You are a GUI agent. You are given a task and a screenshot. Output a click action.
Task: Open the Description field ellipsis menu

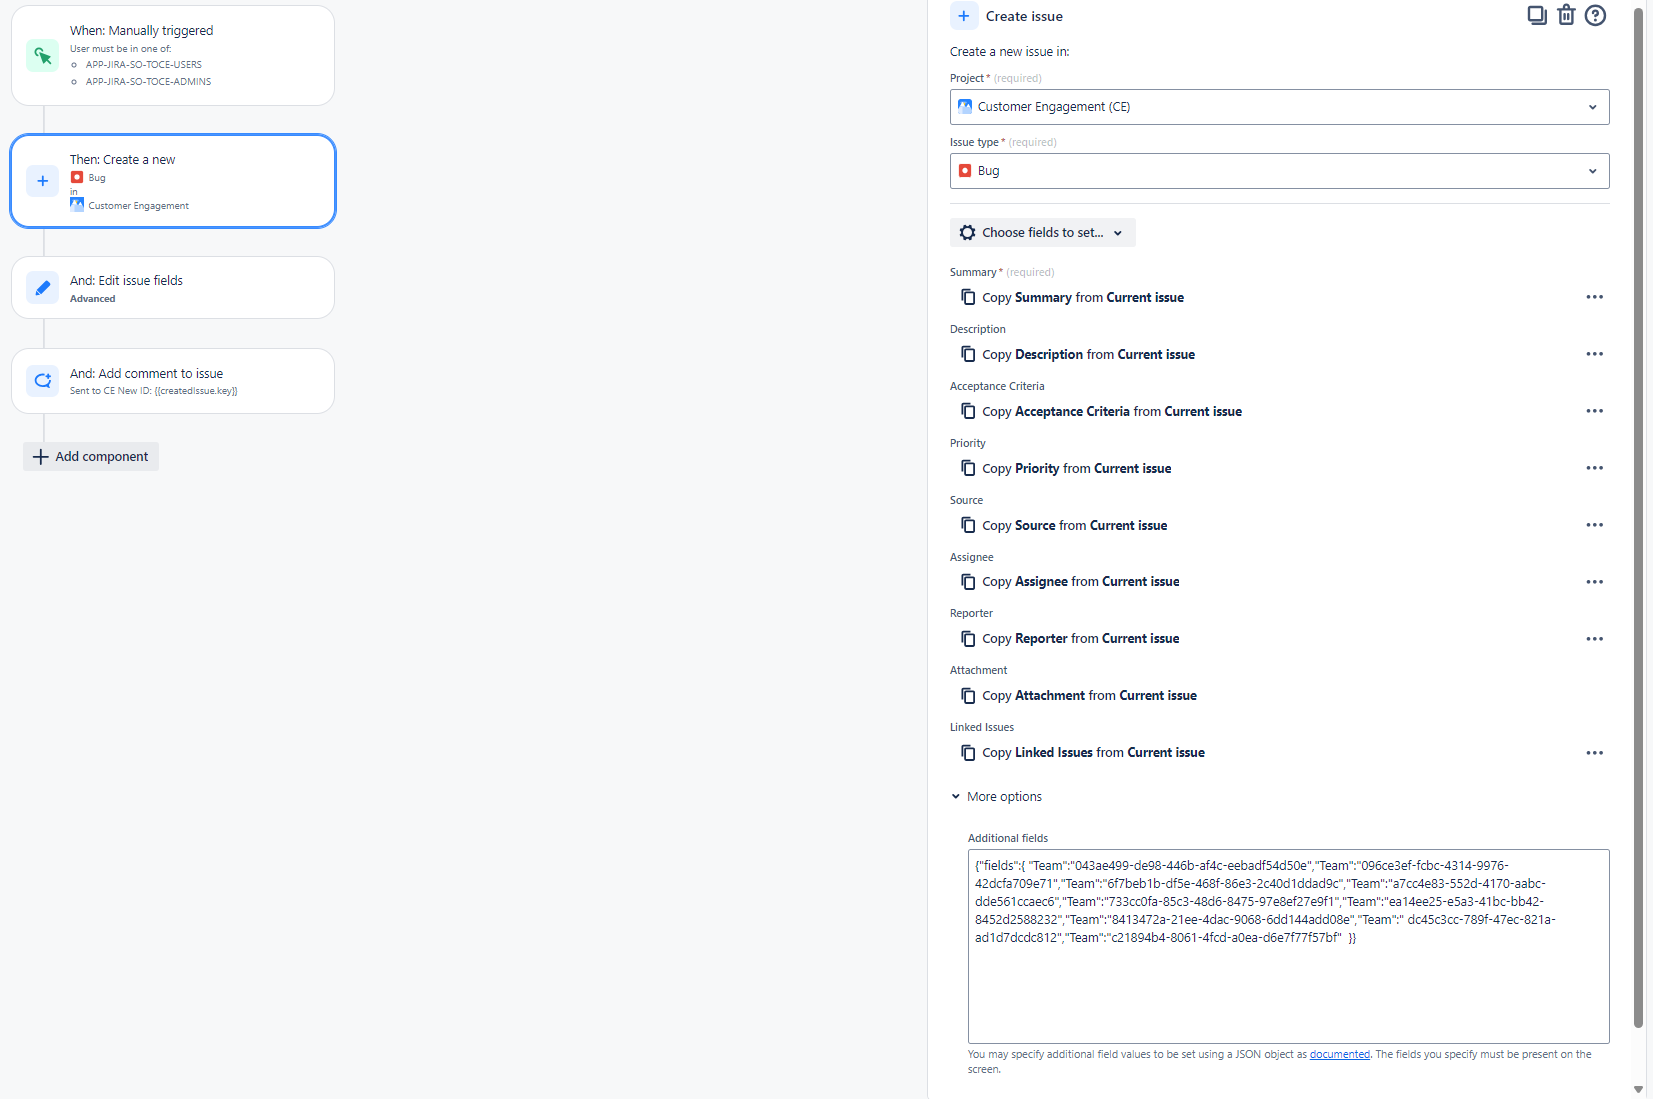tap(1594, 354)
